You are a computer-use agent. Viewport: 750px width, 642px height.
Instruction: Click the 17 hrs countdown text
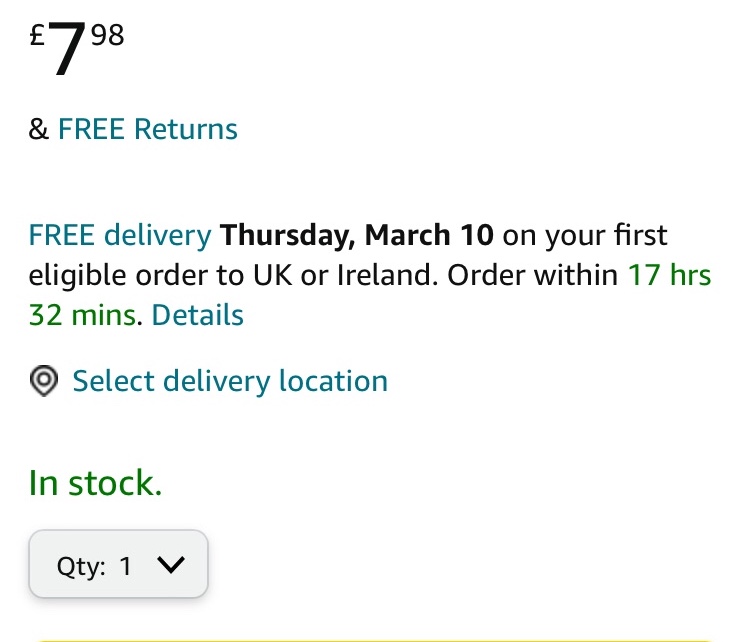669,275
